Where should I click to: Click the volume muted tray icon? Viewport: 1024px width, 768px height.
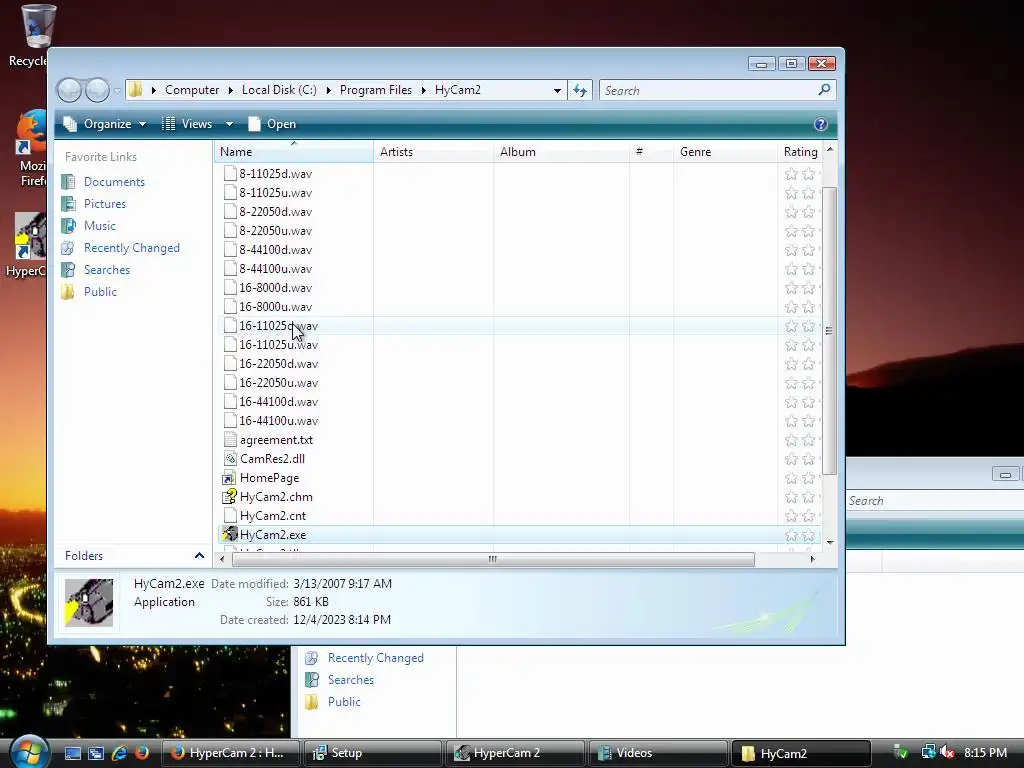coord(947,752)
